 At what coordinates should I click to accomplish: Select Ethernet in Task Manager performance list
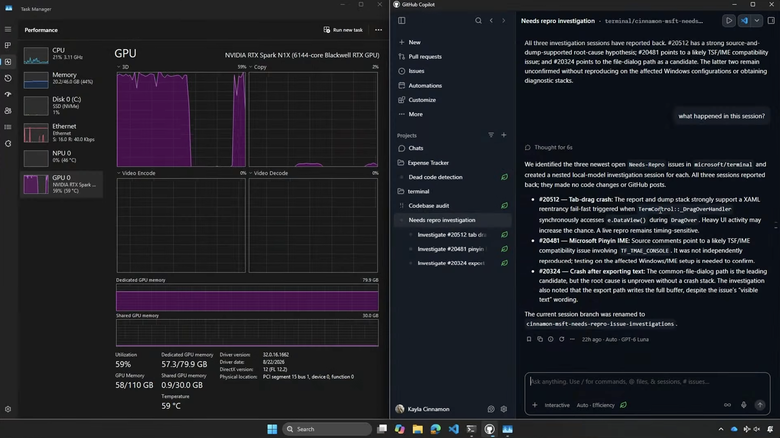(62, 132)
